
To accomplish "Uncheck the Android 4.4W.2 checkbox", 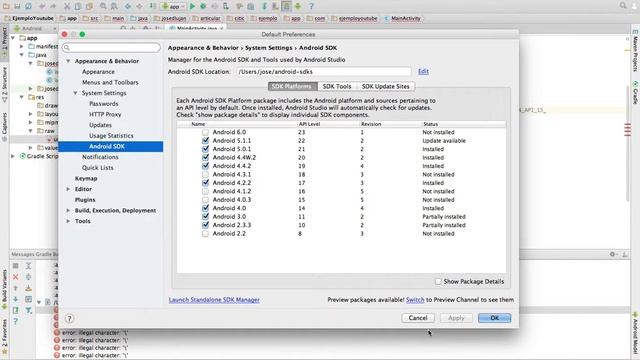I will tap(205, 158).
